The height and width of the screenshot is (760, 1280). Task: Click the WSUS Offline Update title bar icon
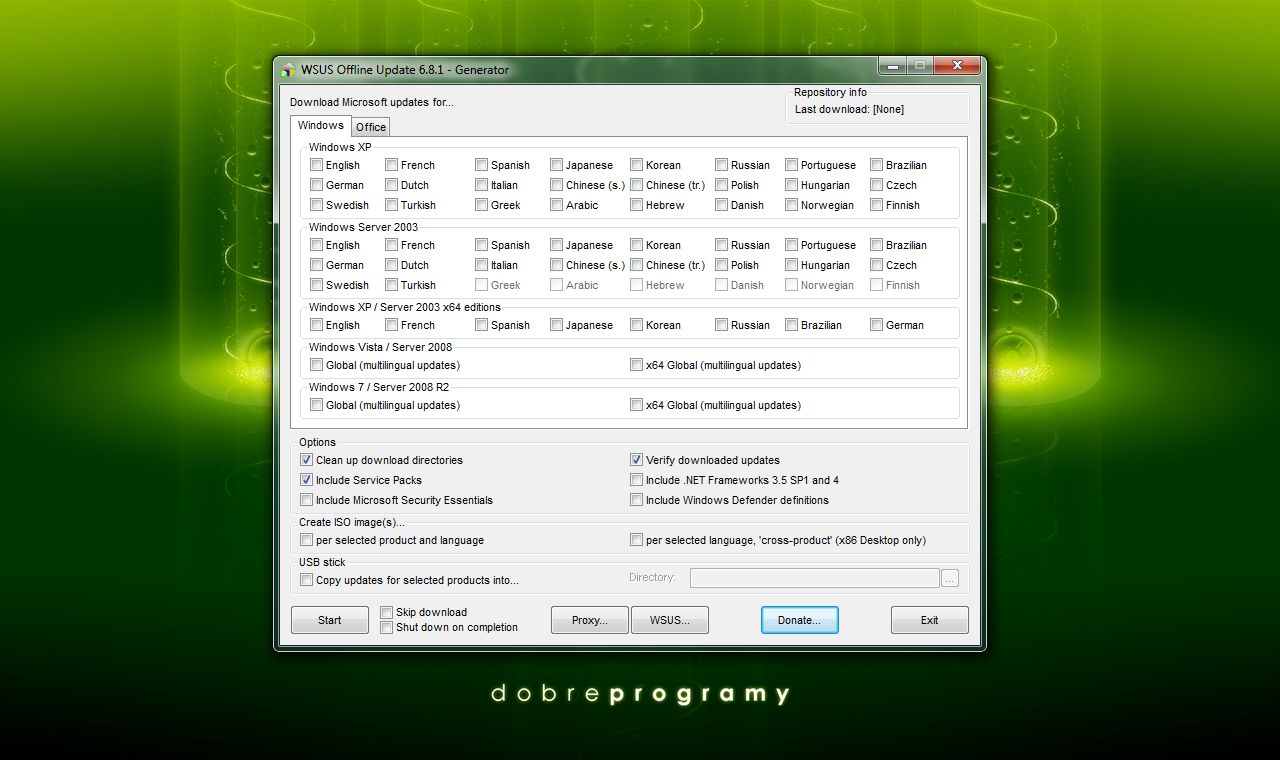coord(288,70)
